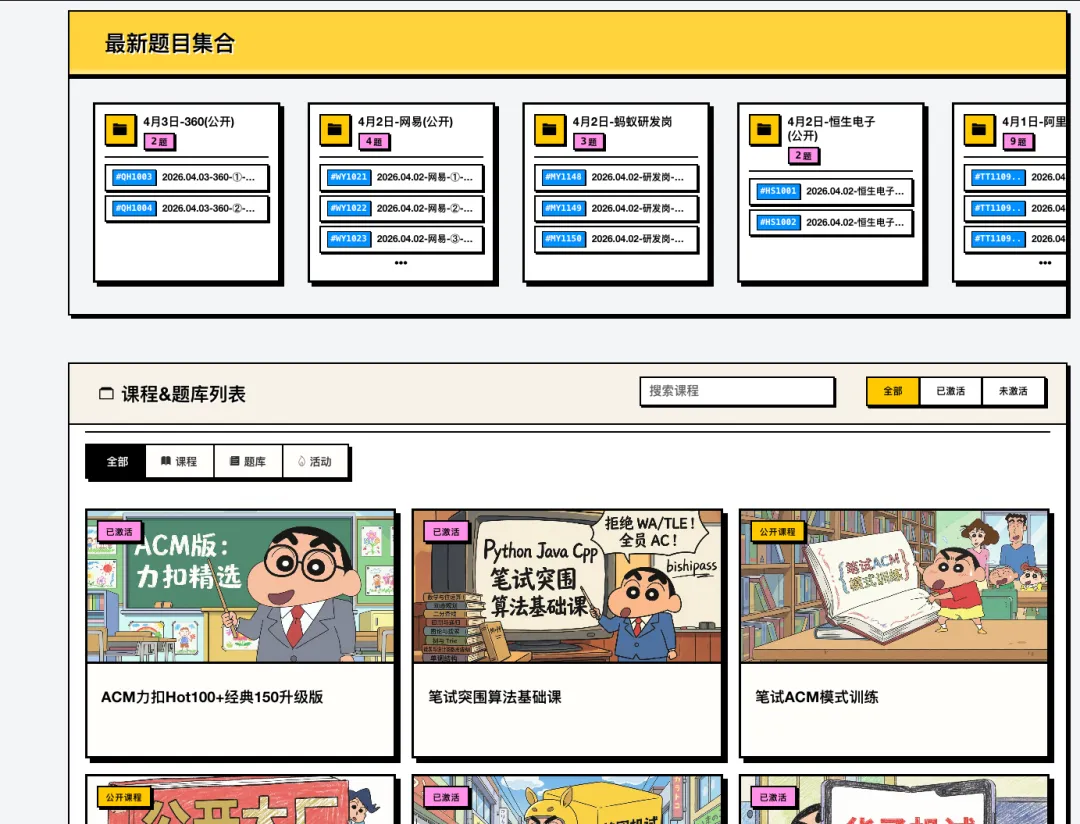This screenshot has width=1080, height=824.
Task: Focus the 搜索课程 search field
Action: click(737, 391)
